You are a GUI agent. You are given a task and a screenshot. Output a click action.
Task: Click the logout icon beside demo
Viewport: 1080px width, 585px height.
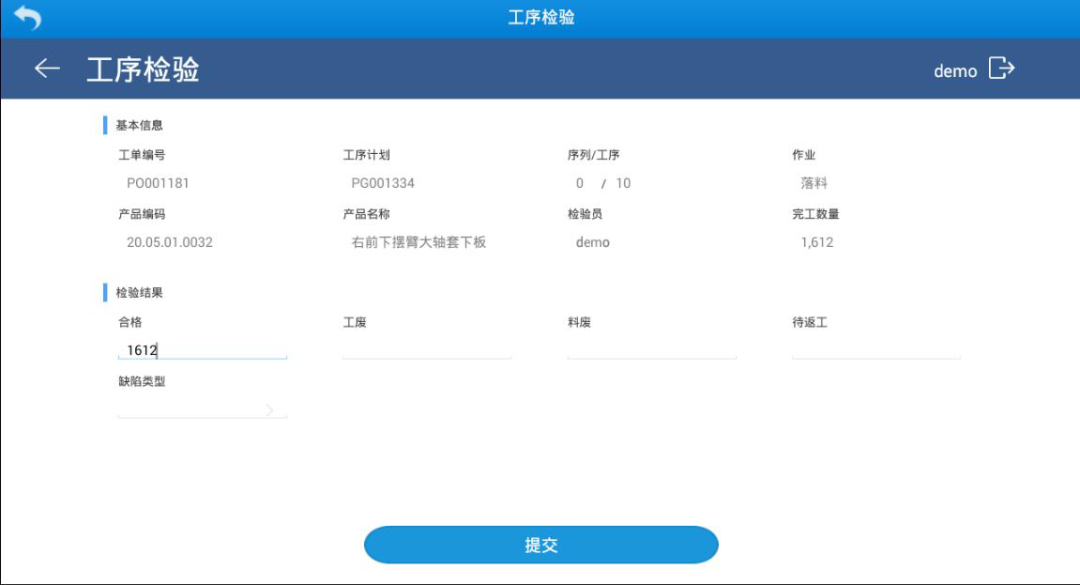tap(1001, 68)
